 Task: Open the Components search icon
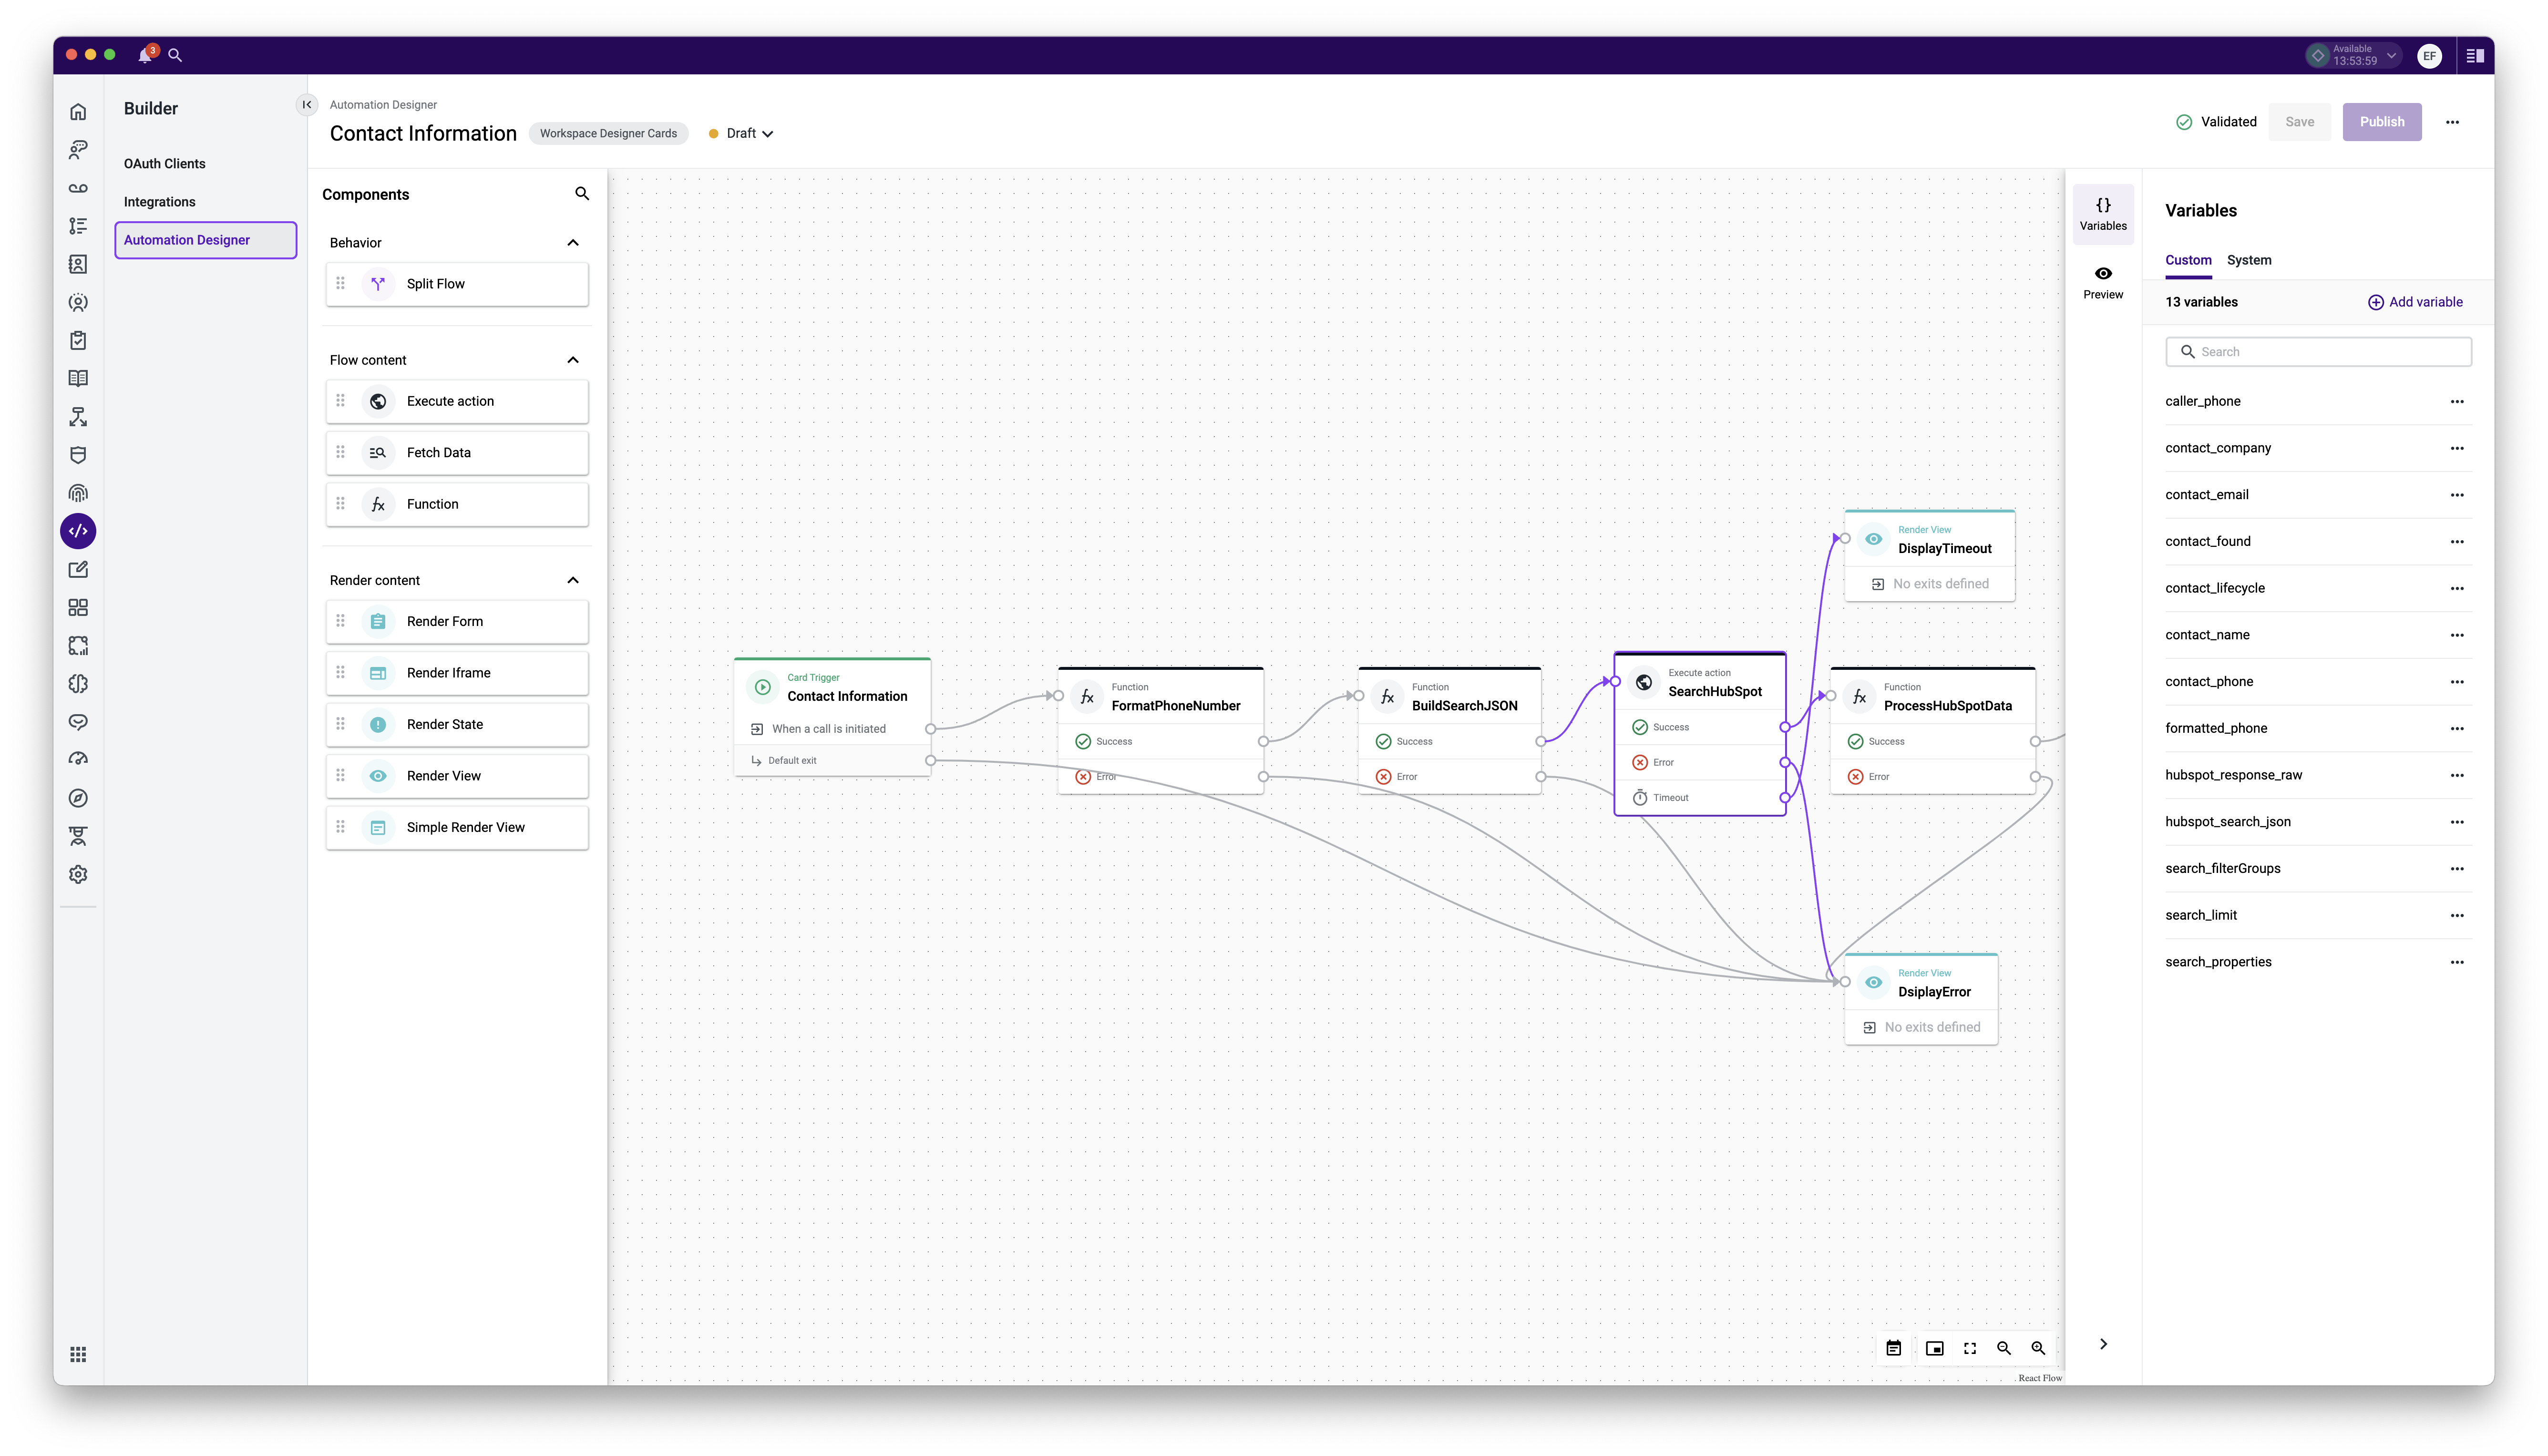coord(582,194)
